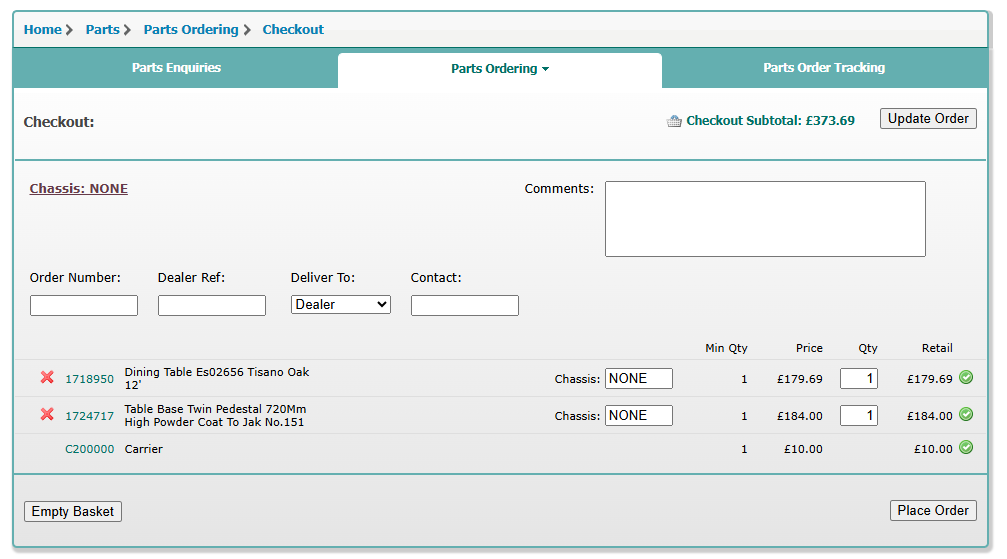This screenshot has height=559, width=1007.
Task: Focus the Dealer Ref field
Action: (x=212, y=305)
